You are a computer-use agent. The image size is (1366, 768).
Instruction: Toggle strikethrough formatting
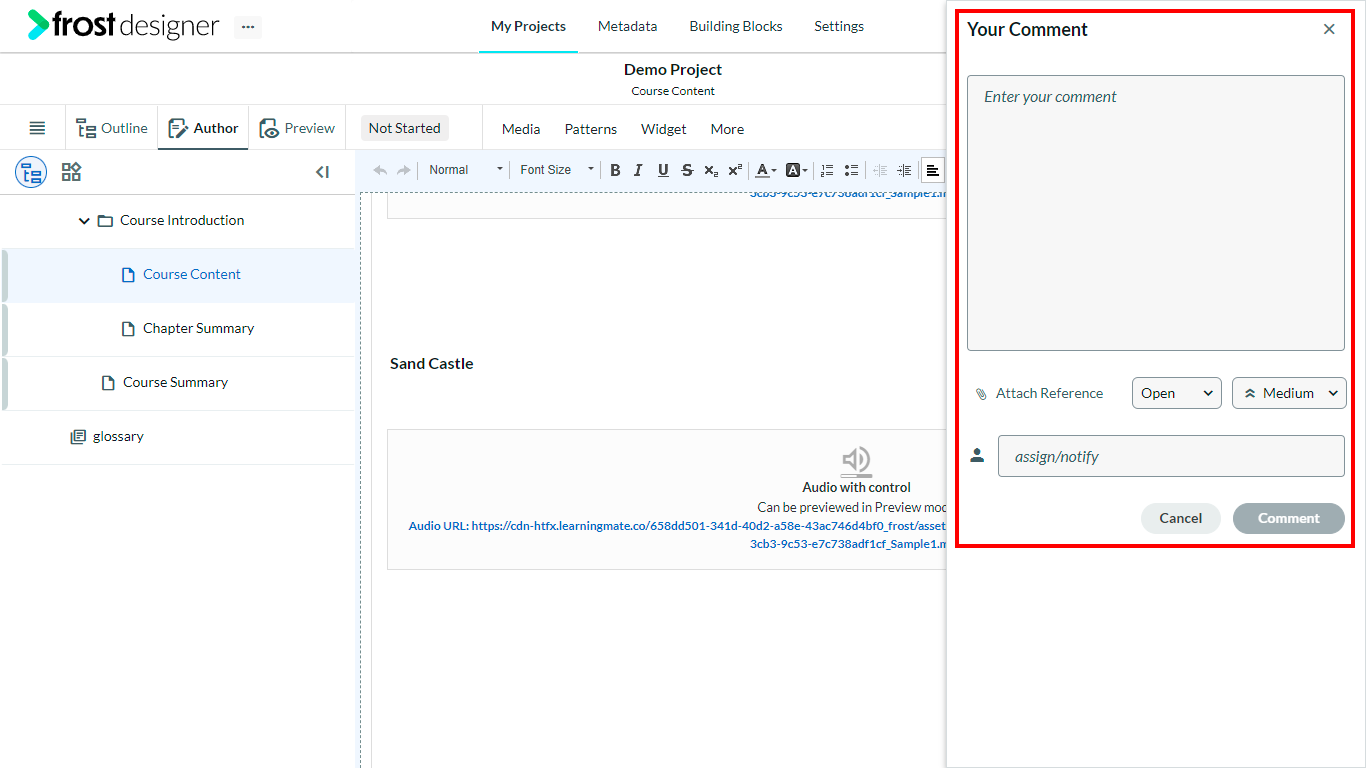tap(687, 170)
